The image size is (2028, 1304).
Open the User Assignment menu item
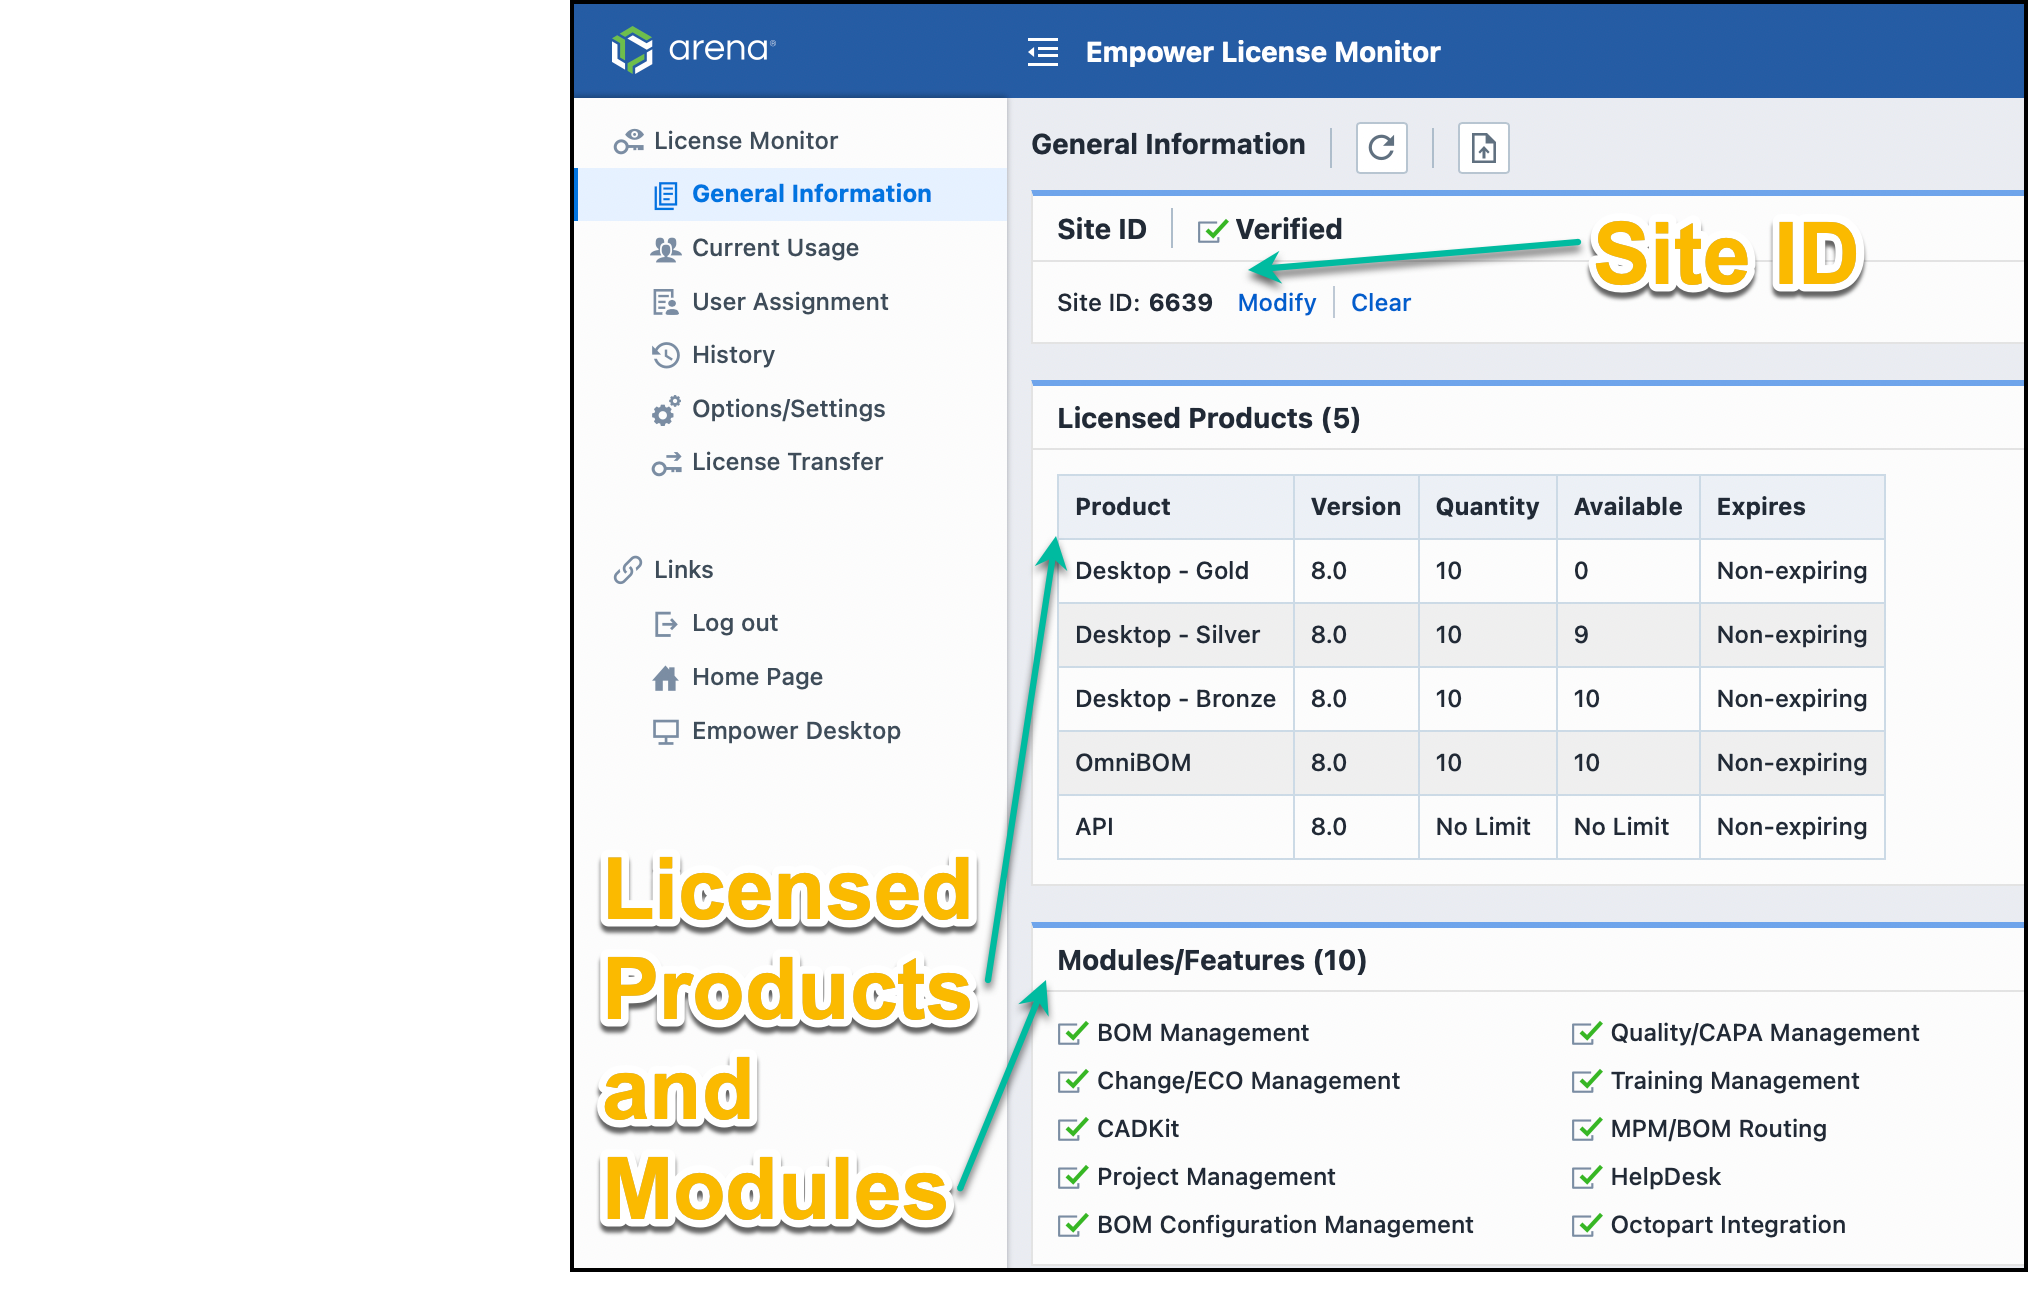pos(789,302)
